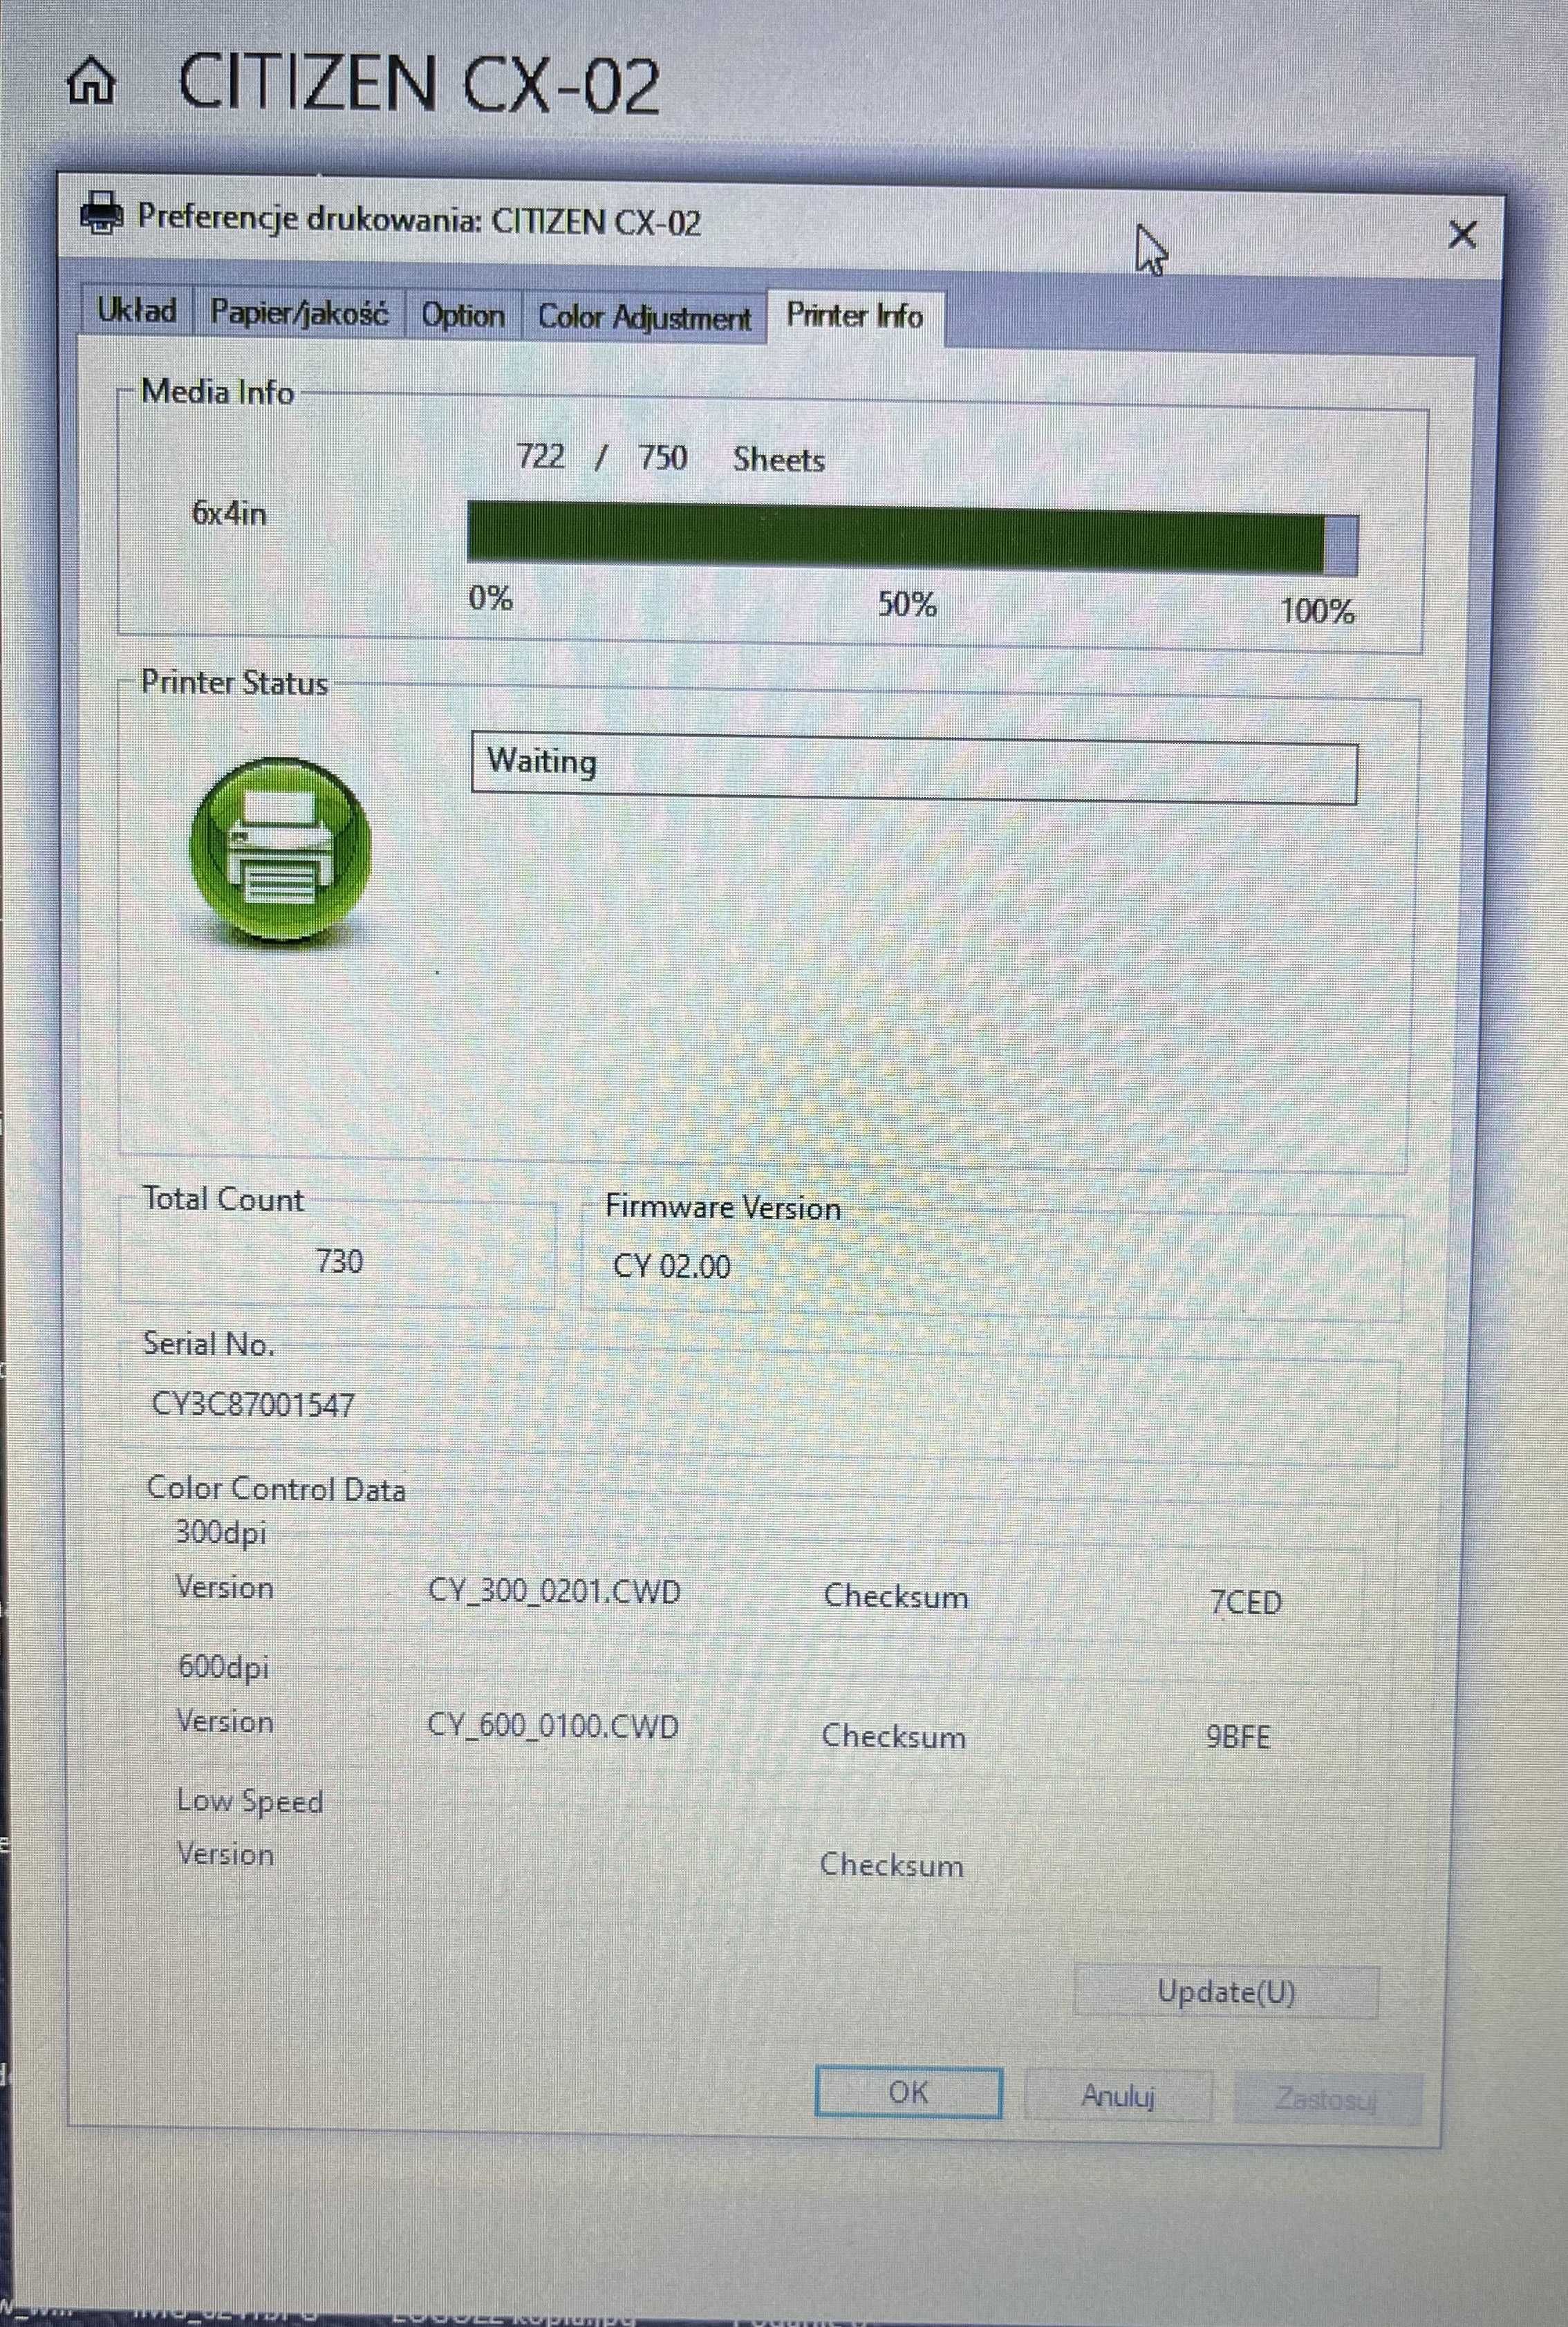The width and height of the screenshot is (1568, 2327).
Task: Click the serial number CY3C87001547
Action: (253, 1404)
